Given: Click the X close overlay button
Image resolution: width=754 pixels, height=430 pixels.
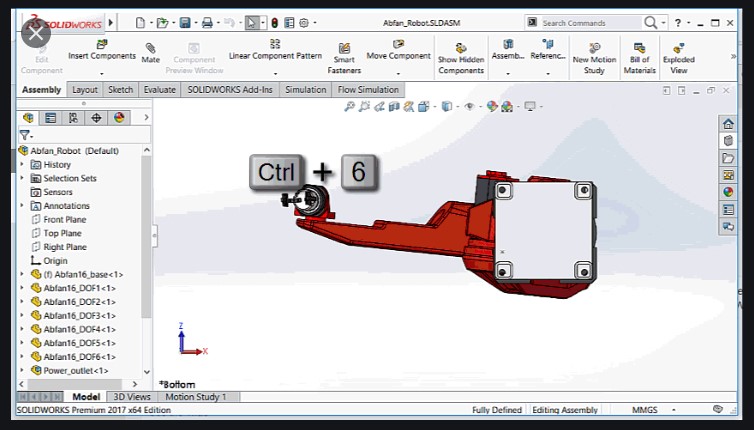Looking at the screenshot, I should tap(36, 33).
